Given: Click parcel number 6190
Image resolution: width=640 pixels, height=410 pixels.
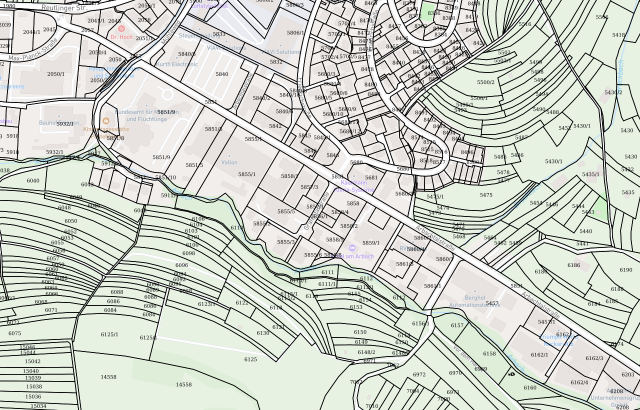Looking at the screenshot, I should pos(626,270).
